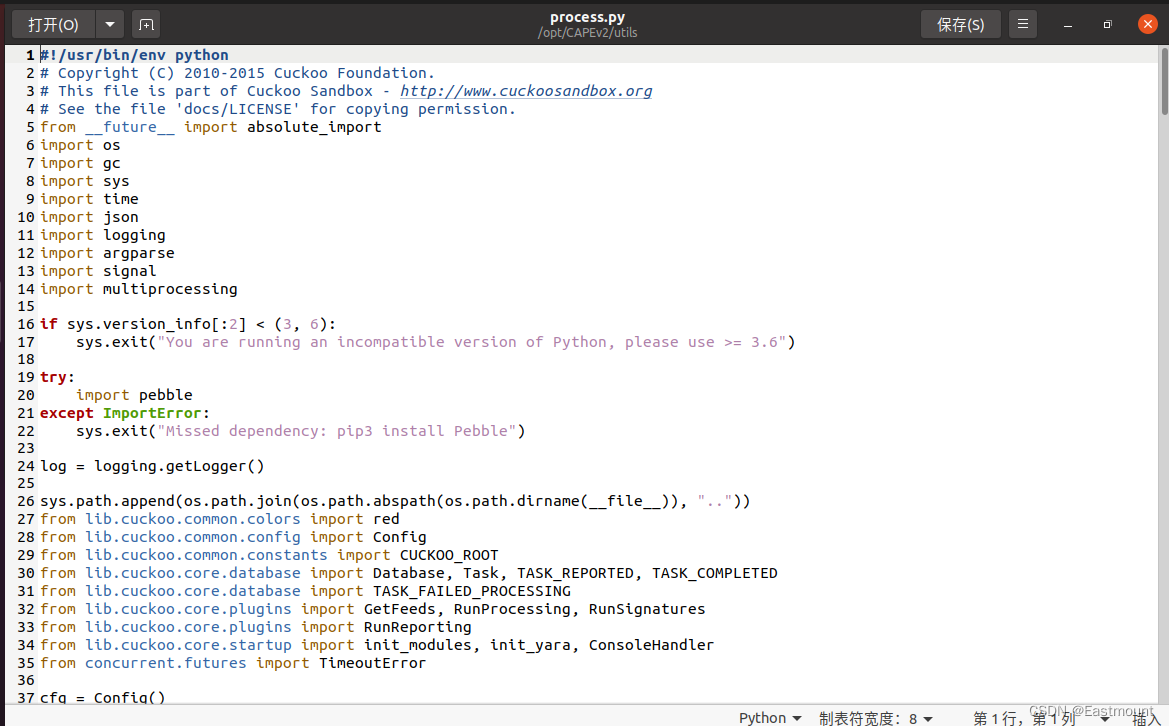This screenshot has width=1169, height=726.
Task: Close the process.py editor window
Action: click(x=1147, y=25)
